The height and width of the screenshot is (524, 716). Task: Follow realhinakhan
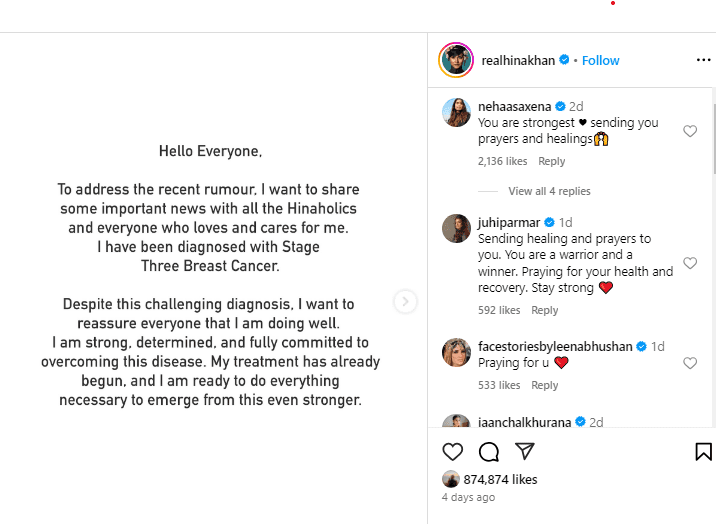coord(601,60)
